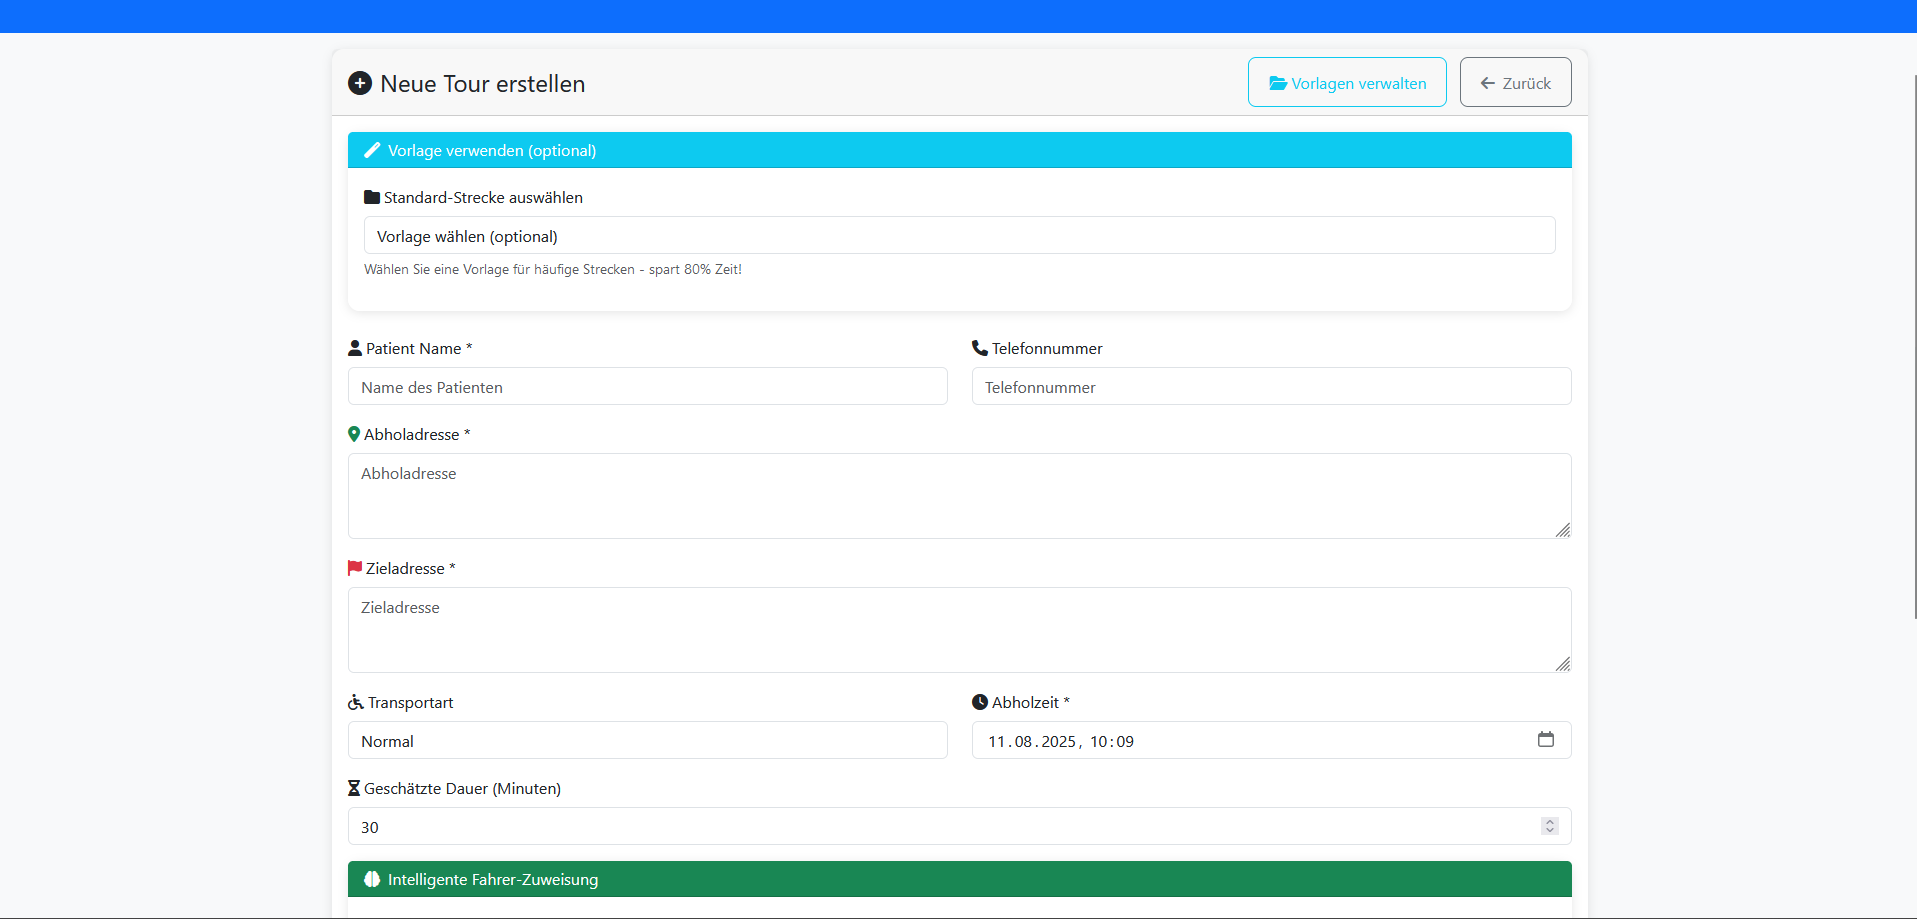Click the phone icon next to Telefonnummer
1917x919 pixels.
(x=979, y=347)
